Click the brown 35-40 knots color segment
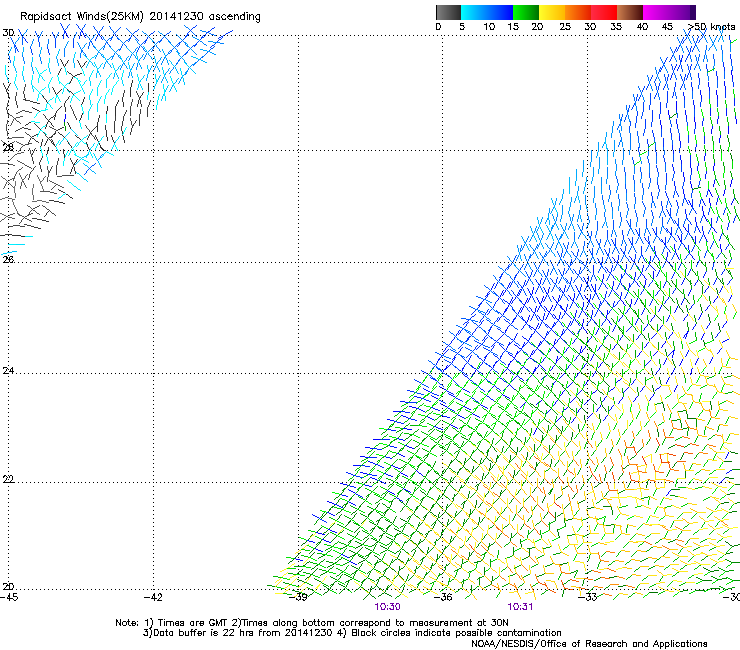Image resolution: width=740 pixels, height=650 pixels. click(630, 12)
